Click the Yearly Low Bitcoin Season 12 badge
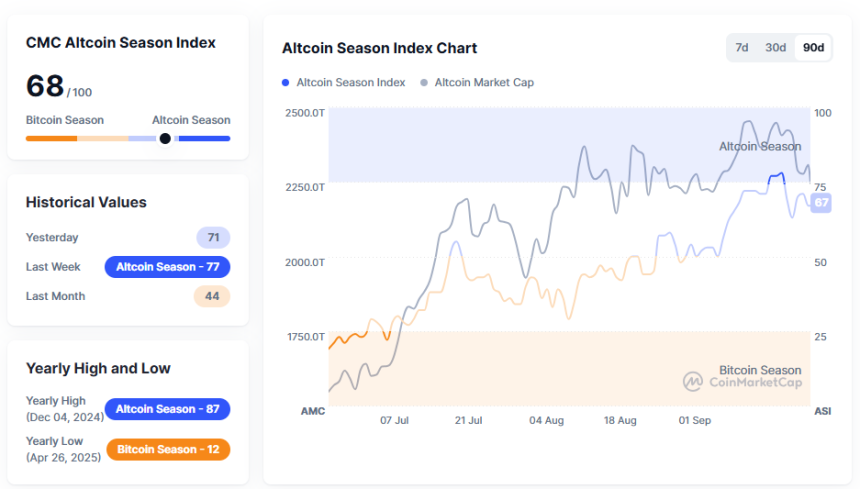Screen dimensions: 860x489 coord(167,449)
